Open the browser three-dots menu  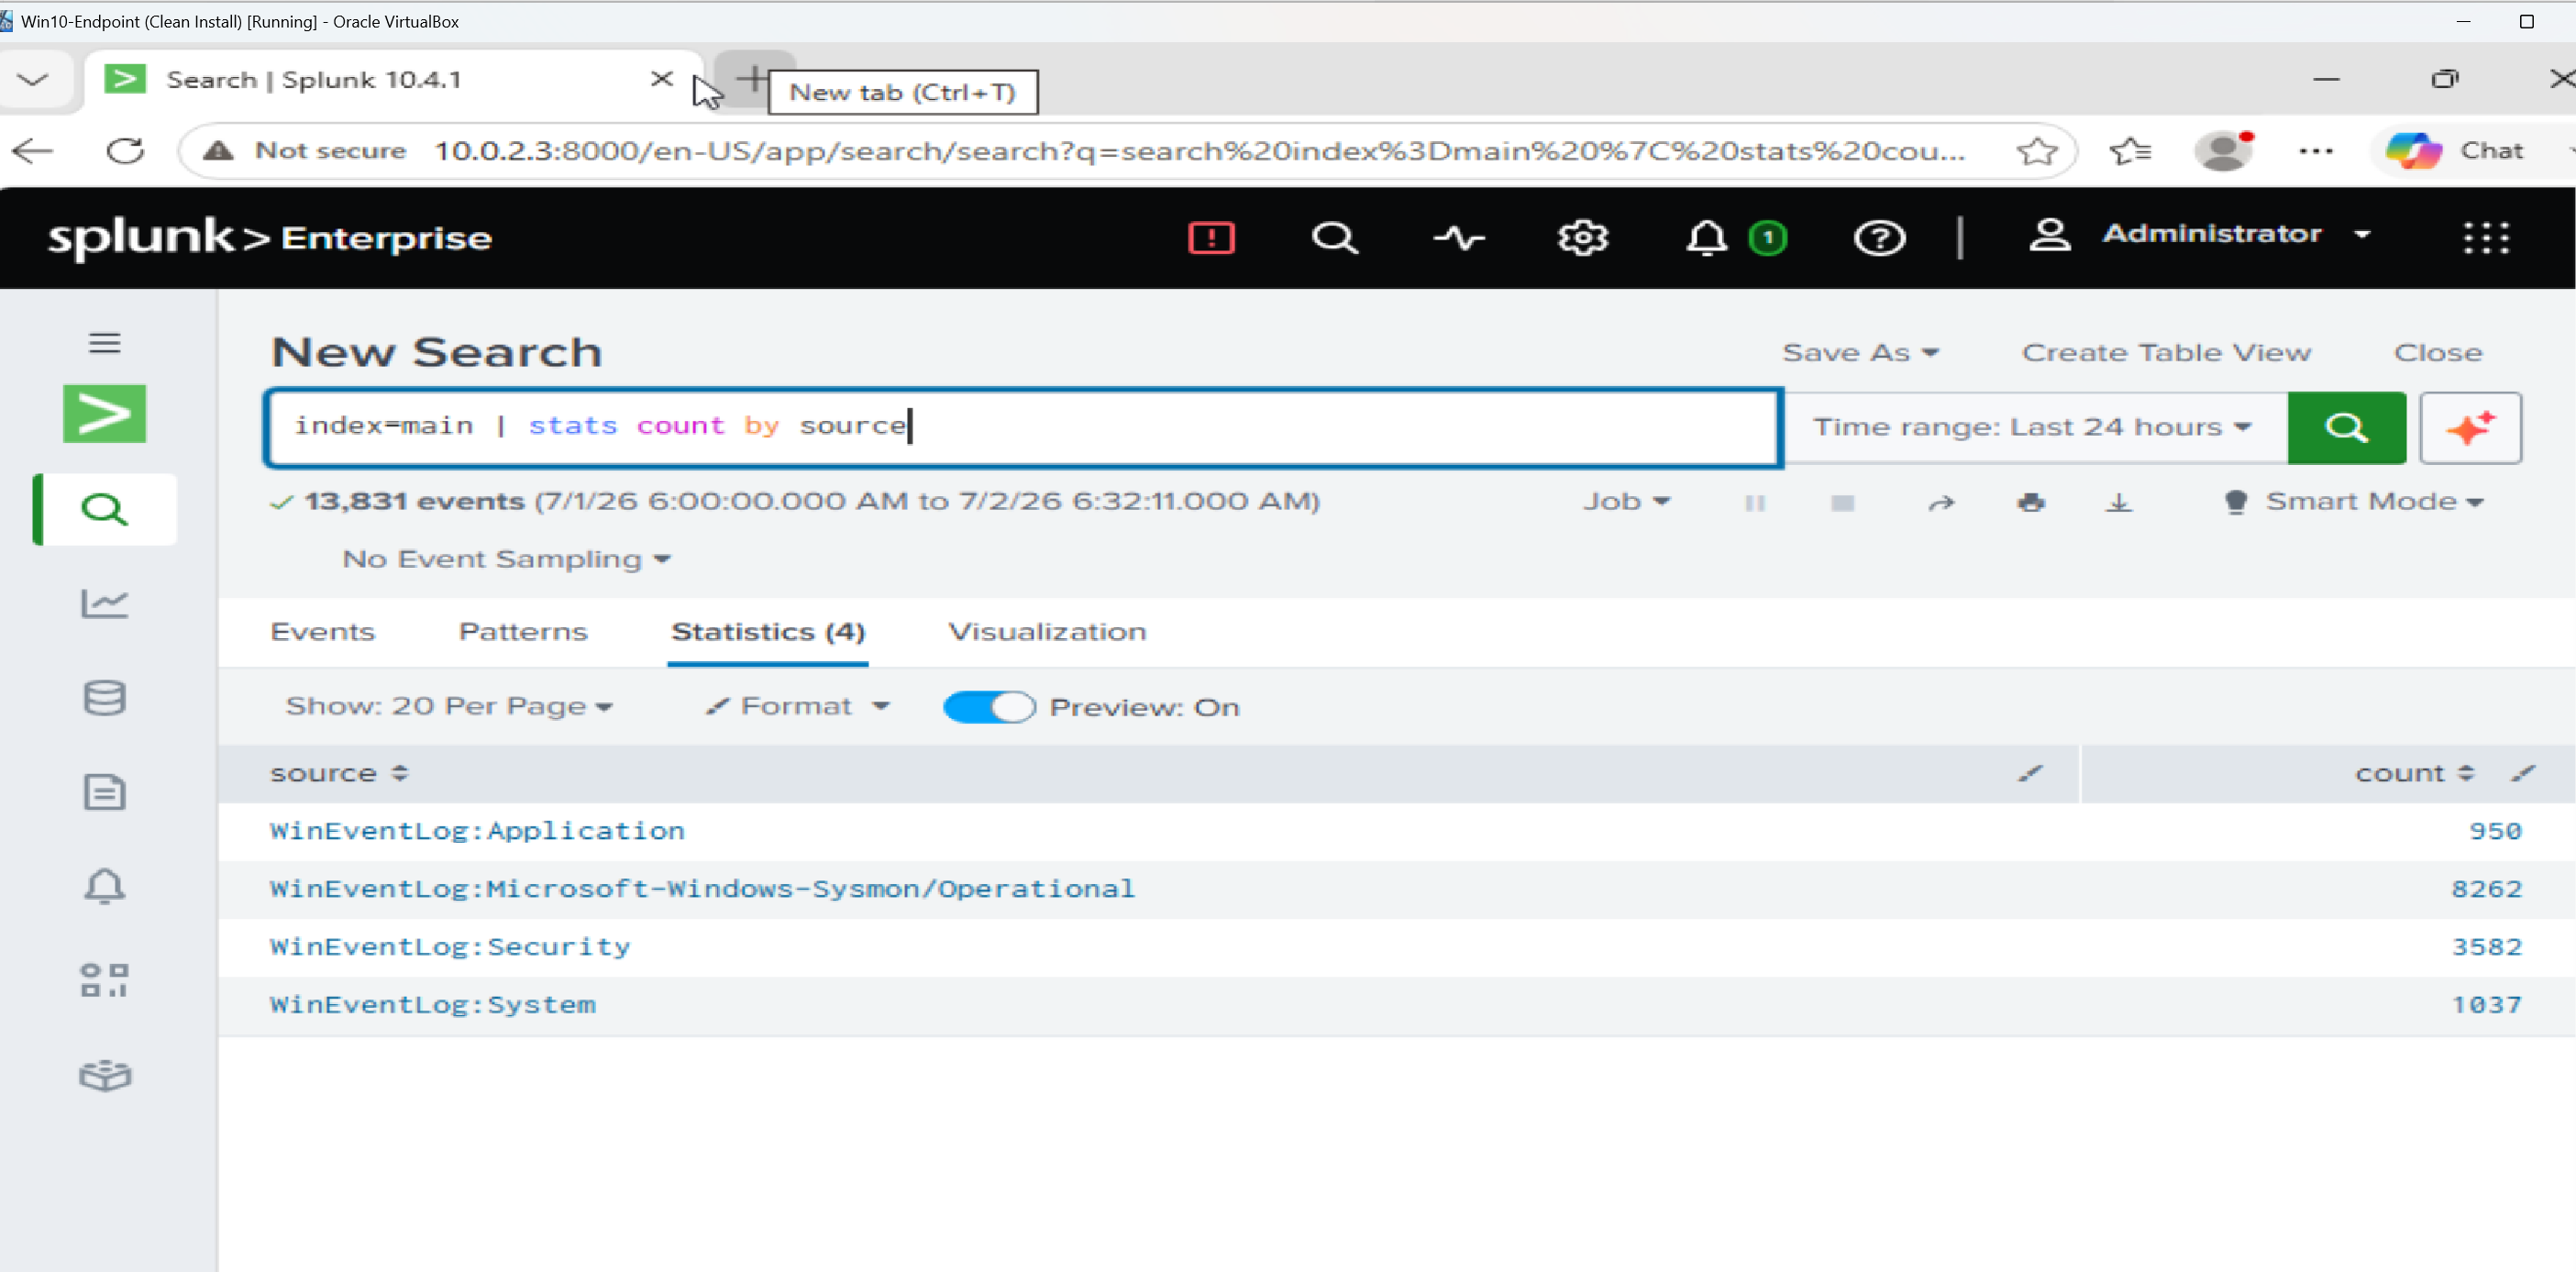pyautogui.click(x=2315, y=151)
